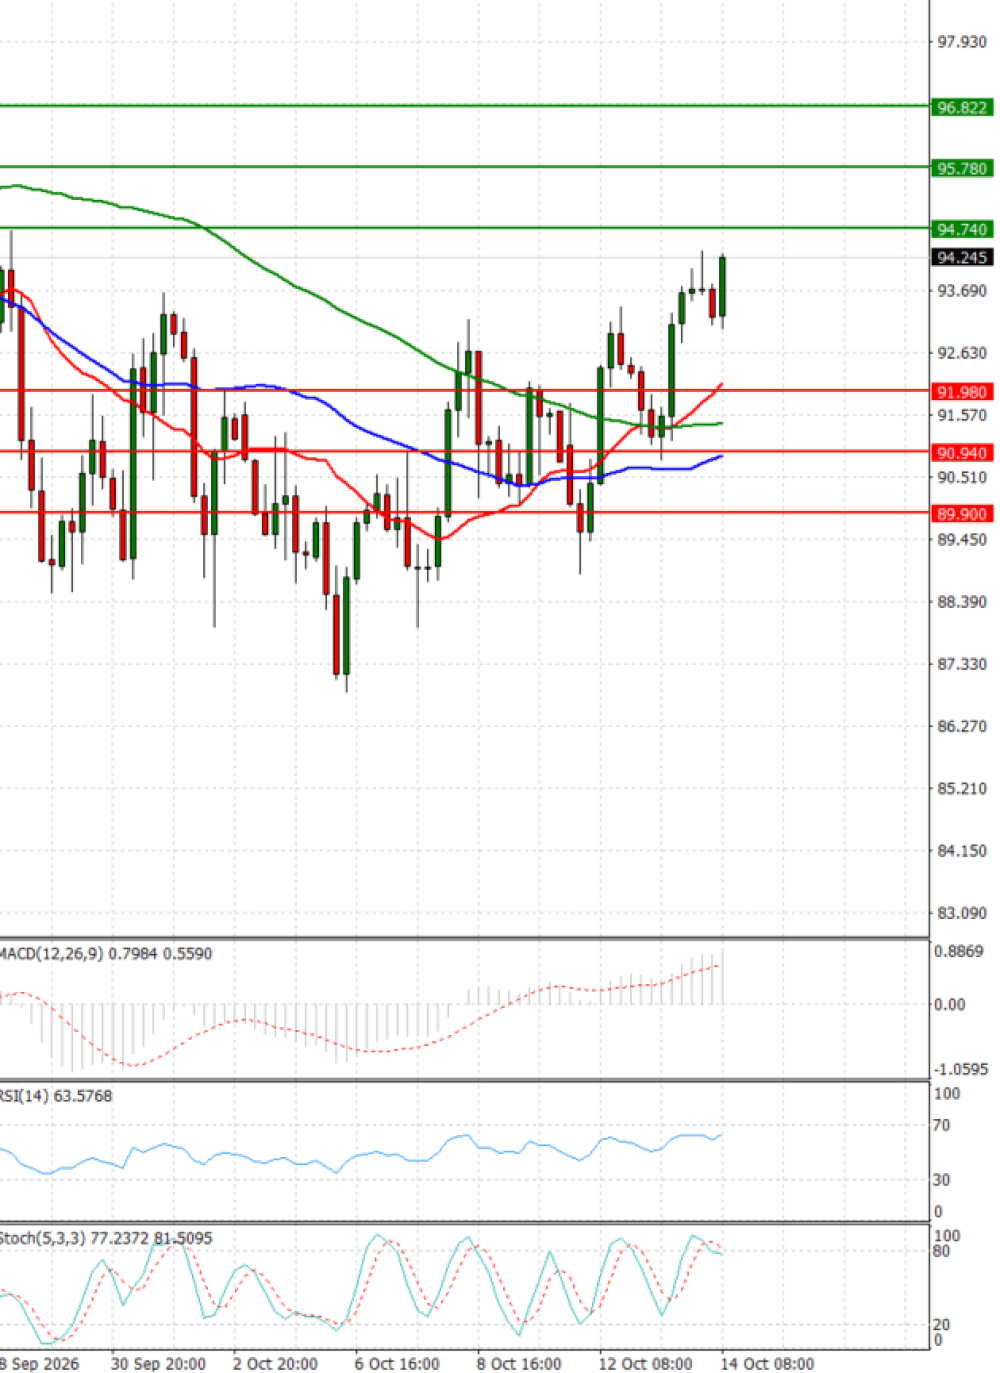
Task: Click the 6 Oct 16:00 time label
Action: [x=397, y=1364]
